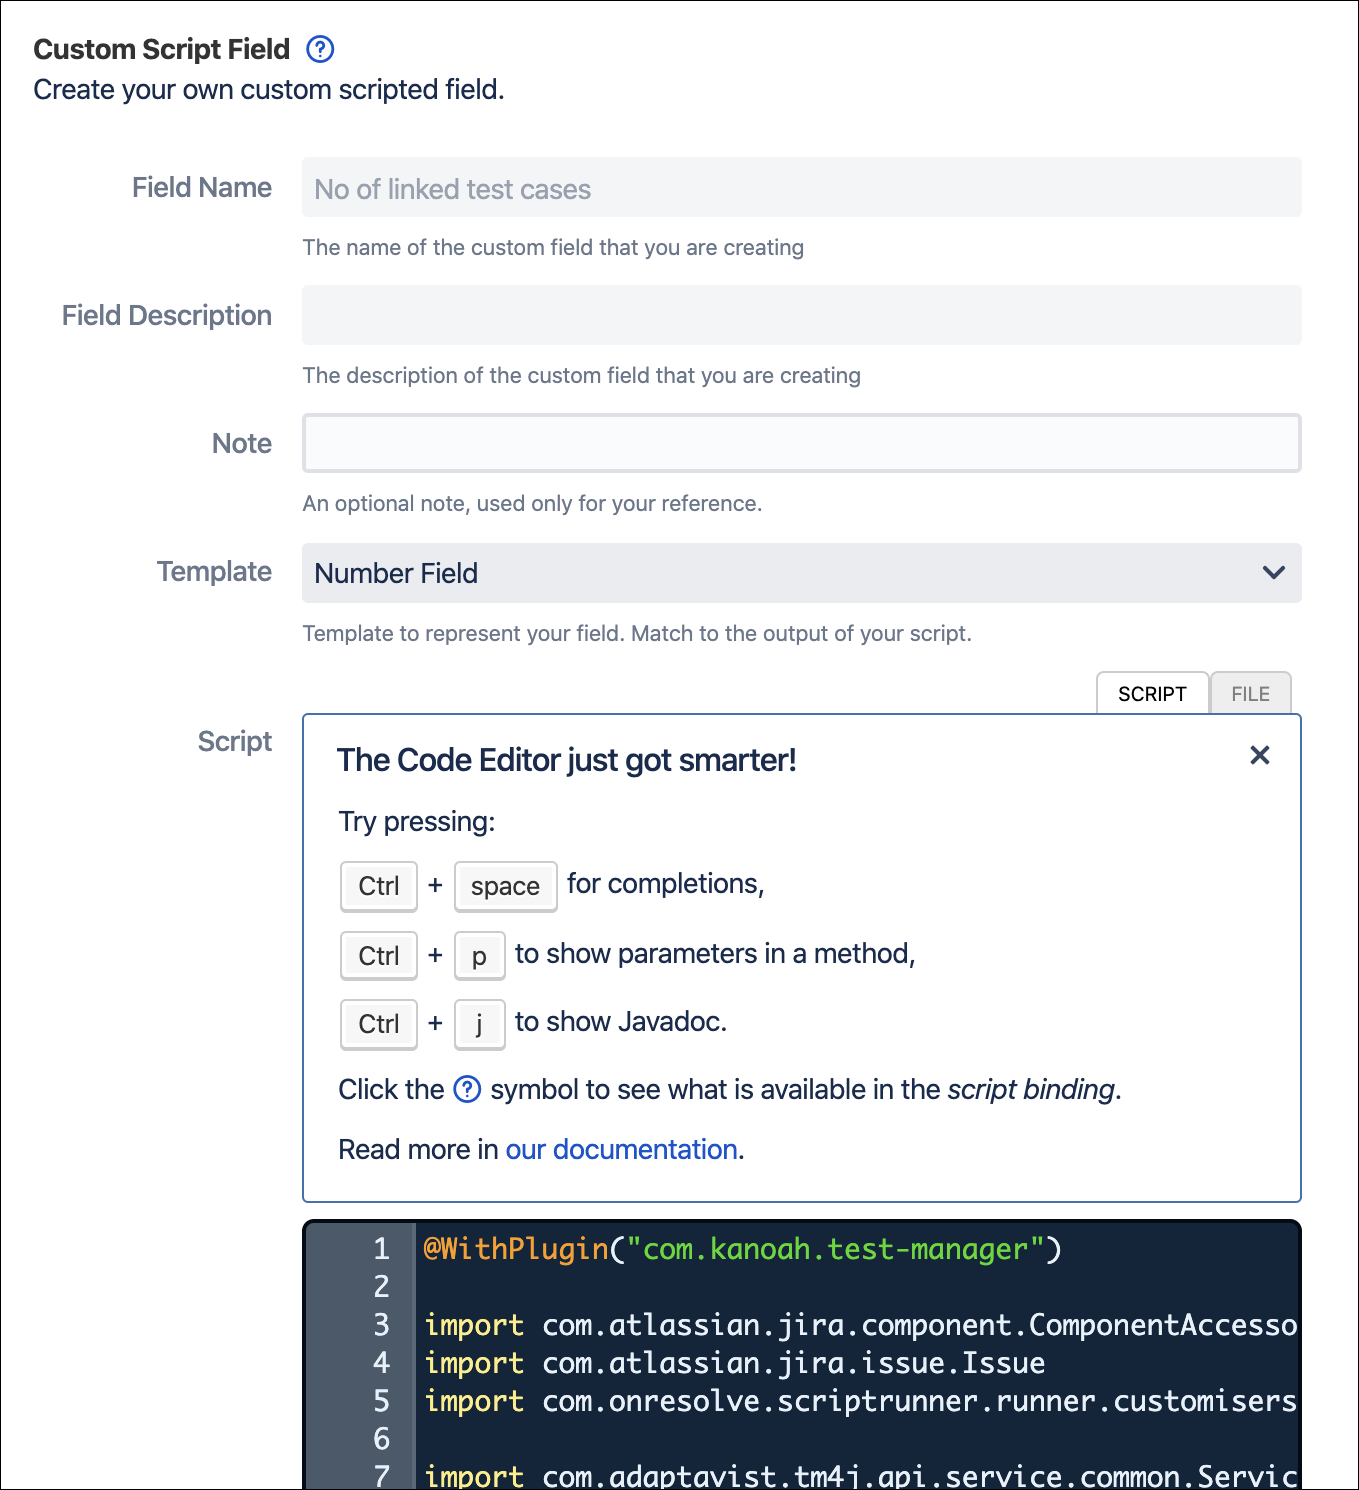Screen dimensions: 1359x1490
Task: Open the Custom Script Field help icon
Action: pyautogui.click(x=319, y=48)
